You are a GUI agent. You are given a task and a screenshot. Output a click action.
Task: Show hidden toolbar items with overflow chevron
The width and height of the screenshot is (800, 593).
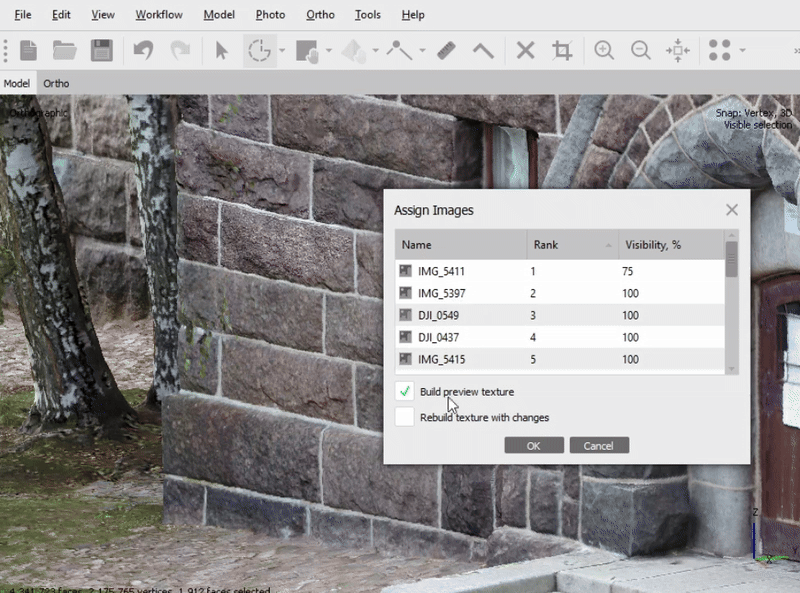(x=796, y=51)
